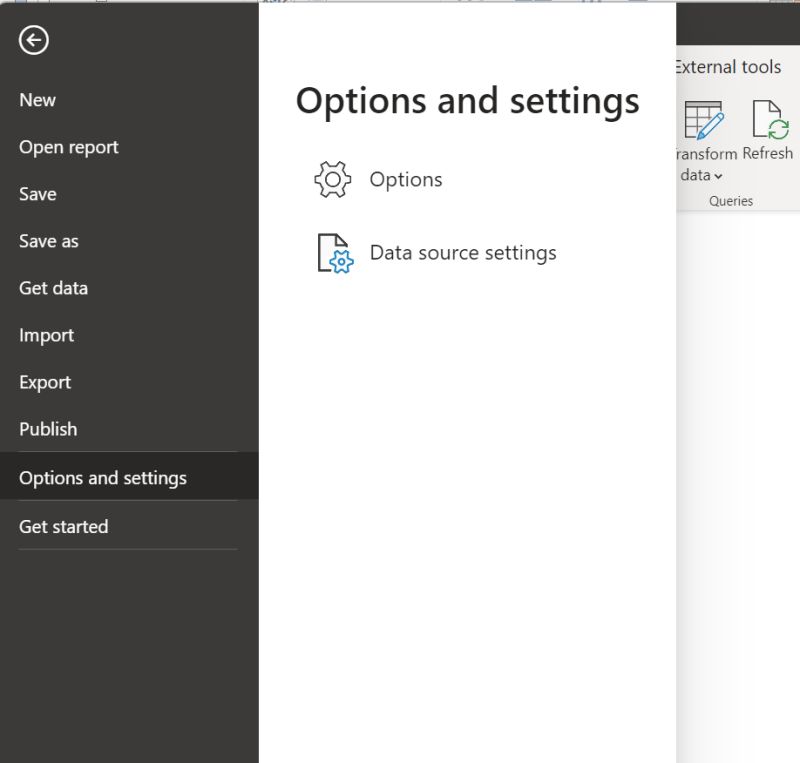Click the Queries group label
The width and height of the screenshot is (800, 763).
pyautogui.click(x=731, y=200)
